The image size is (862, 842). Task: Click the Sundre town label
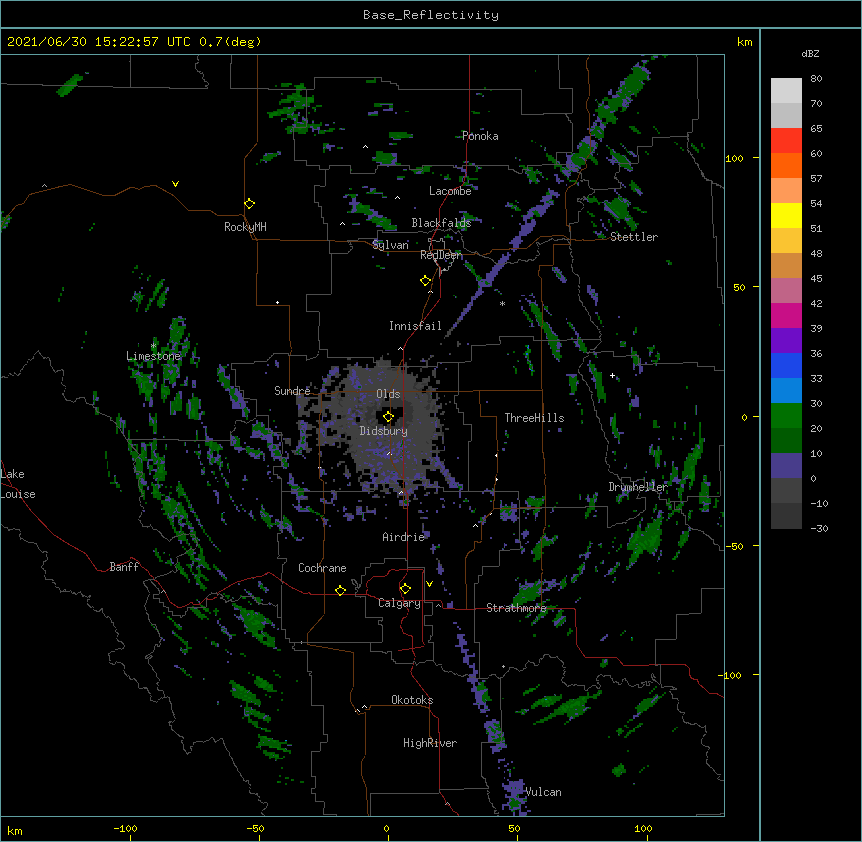tap(292, 391)
